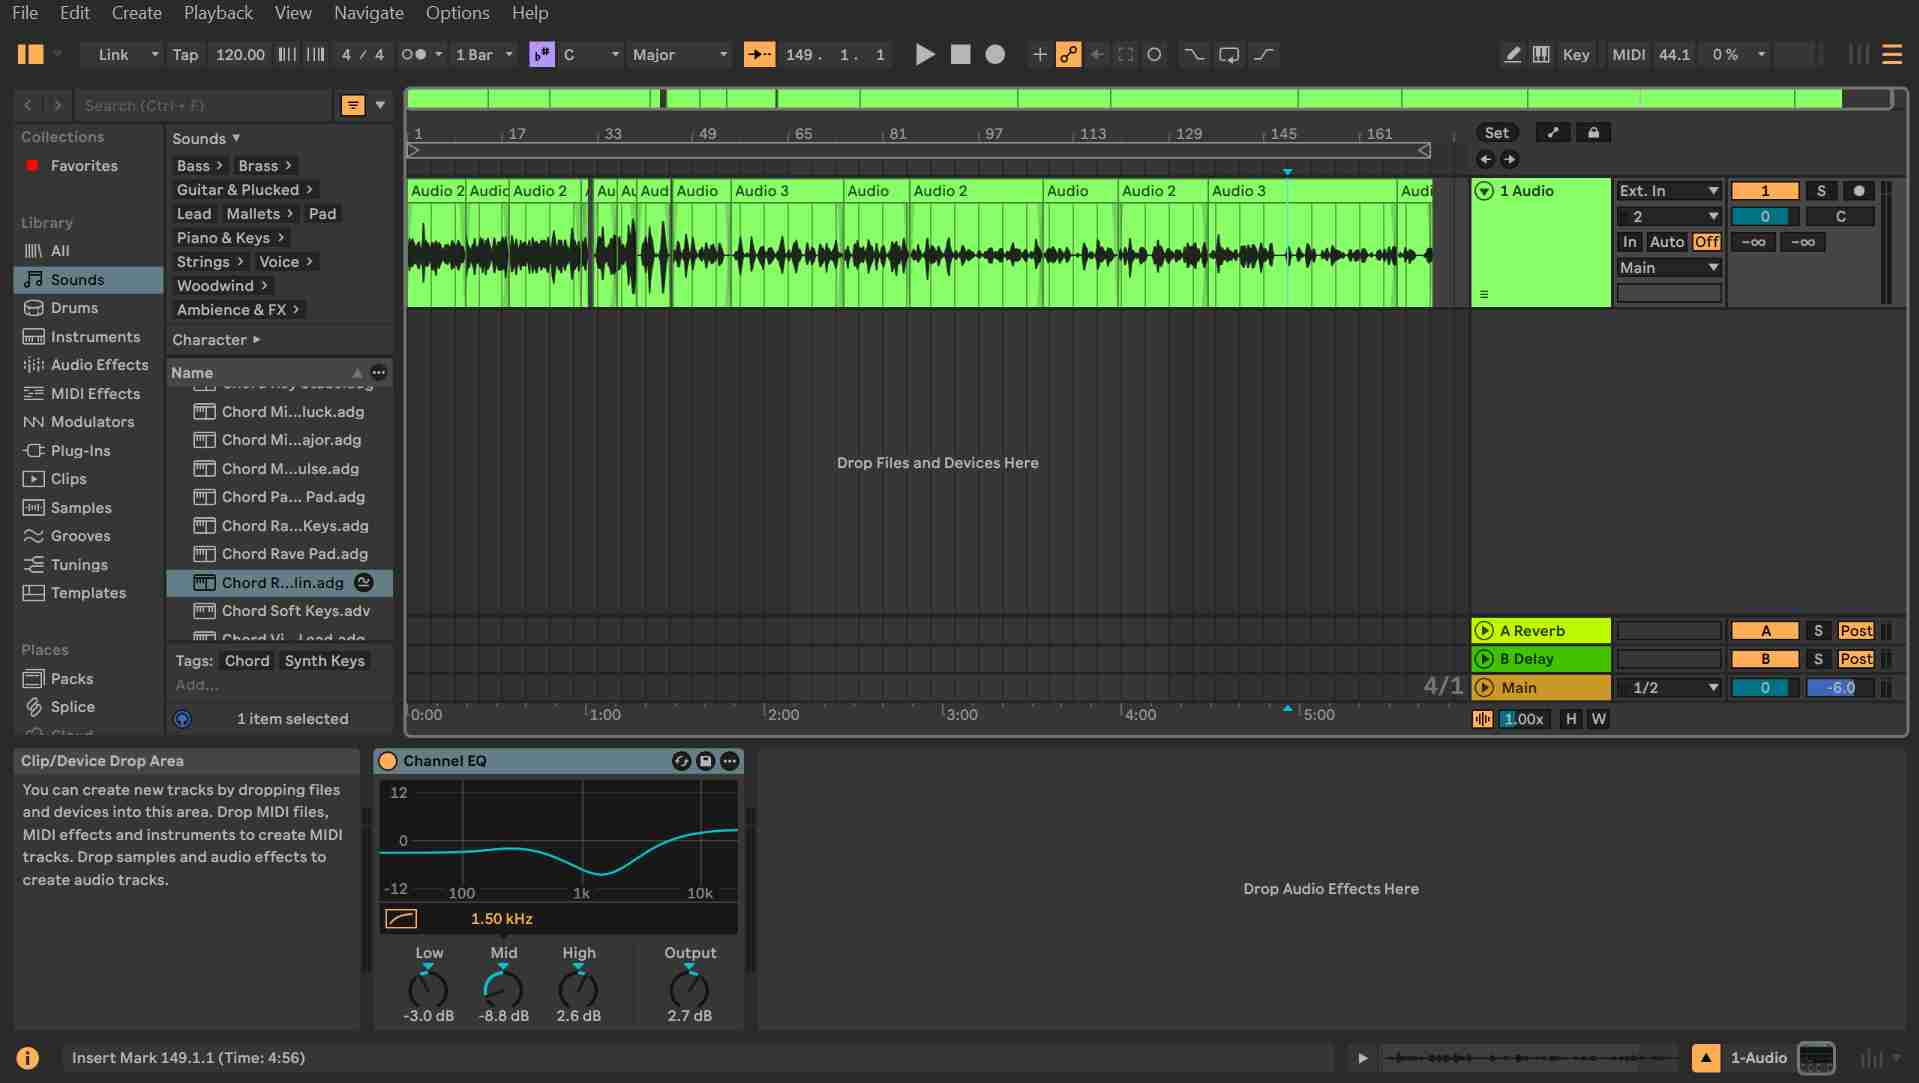
Task: Click the Channel EQ Mid knob
Action: pyautogui.click(x=503, y=990)
